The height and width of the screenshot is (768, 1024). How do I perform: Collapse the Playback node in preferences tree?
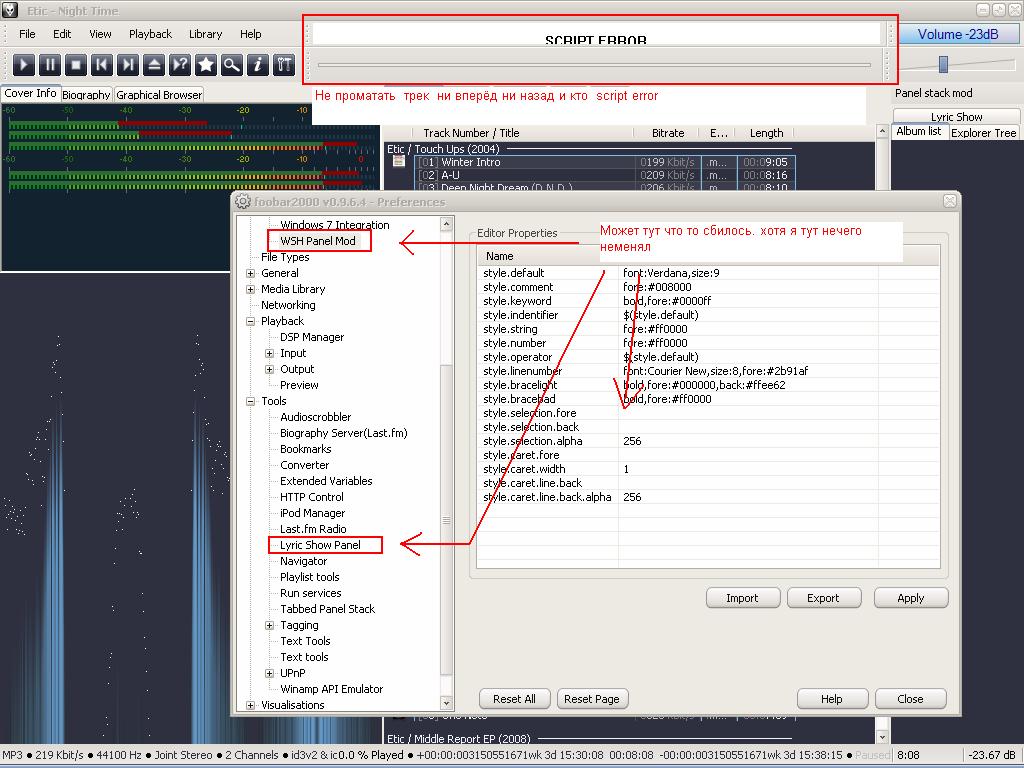[251, 321]
